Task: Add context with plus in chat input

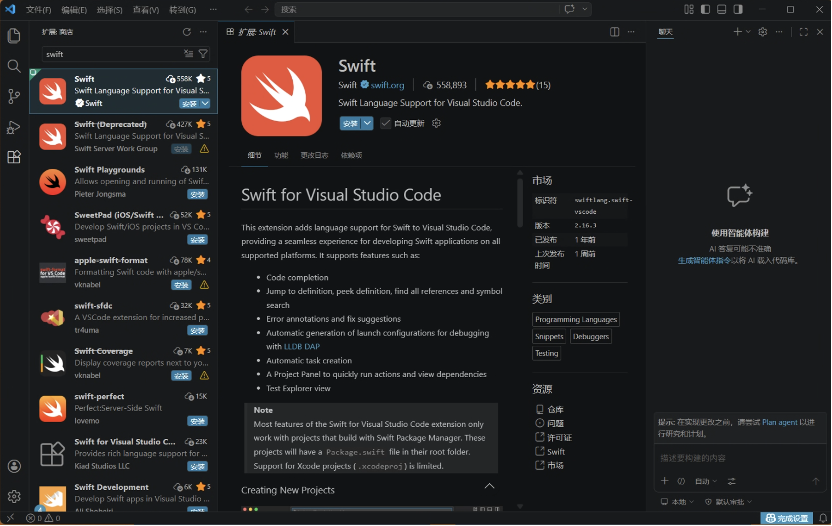Action: click(664, 481)
